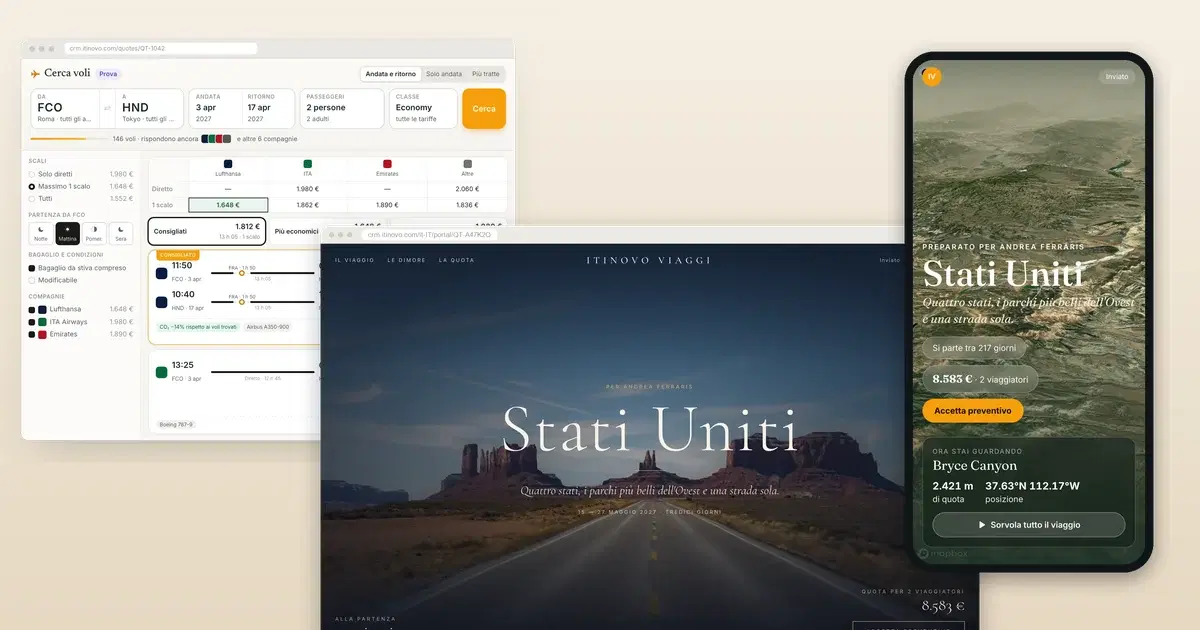Open the Andata date field 3 apr
The image size is (1200, 630).
(x=215, y=108)
